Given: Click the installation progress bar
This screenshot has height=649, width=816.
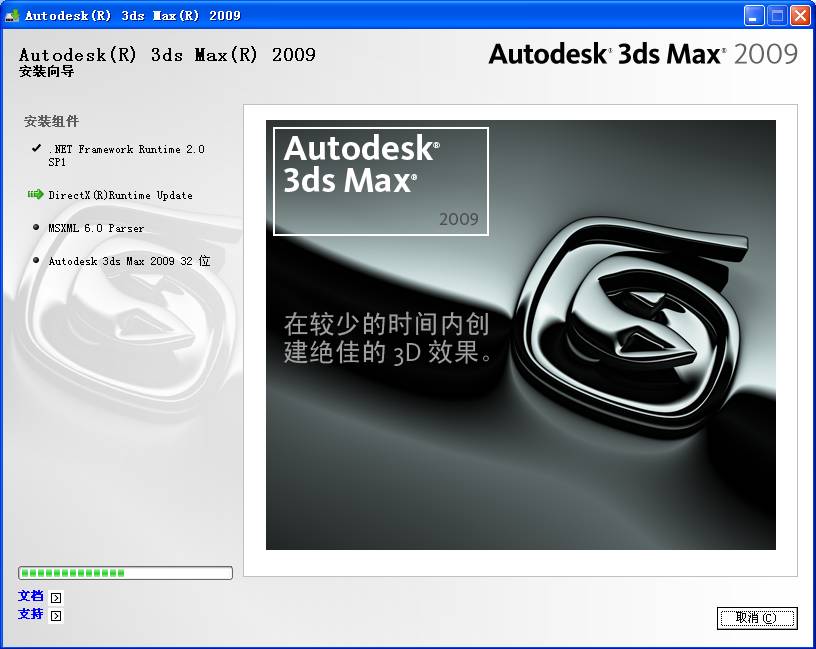Looking at the screenshot, I should (x=125, y=573).
